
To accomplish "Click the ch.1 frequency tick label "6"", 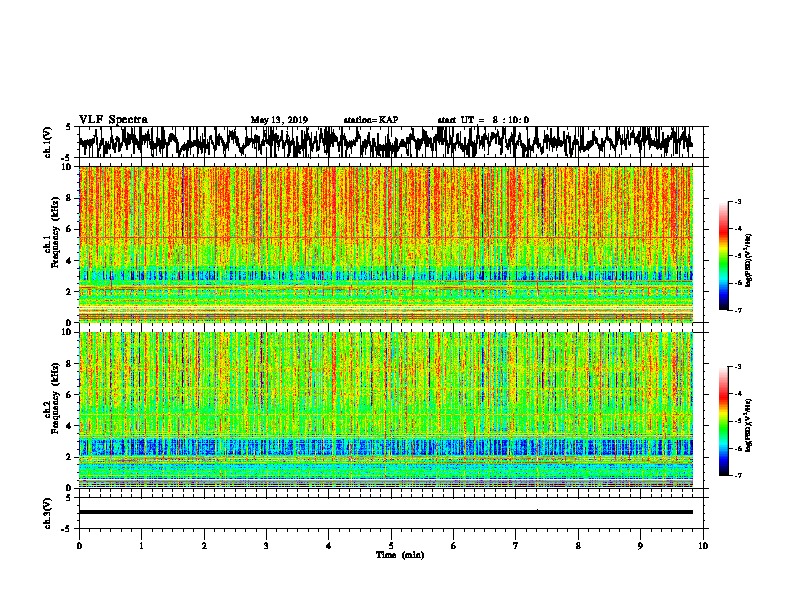I will (x=70, y=229).
